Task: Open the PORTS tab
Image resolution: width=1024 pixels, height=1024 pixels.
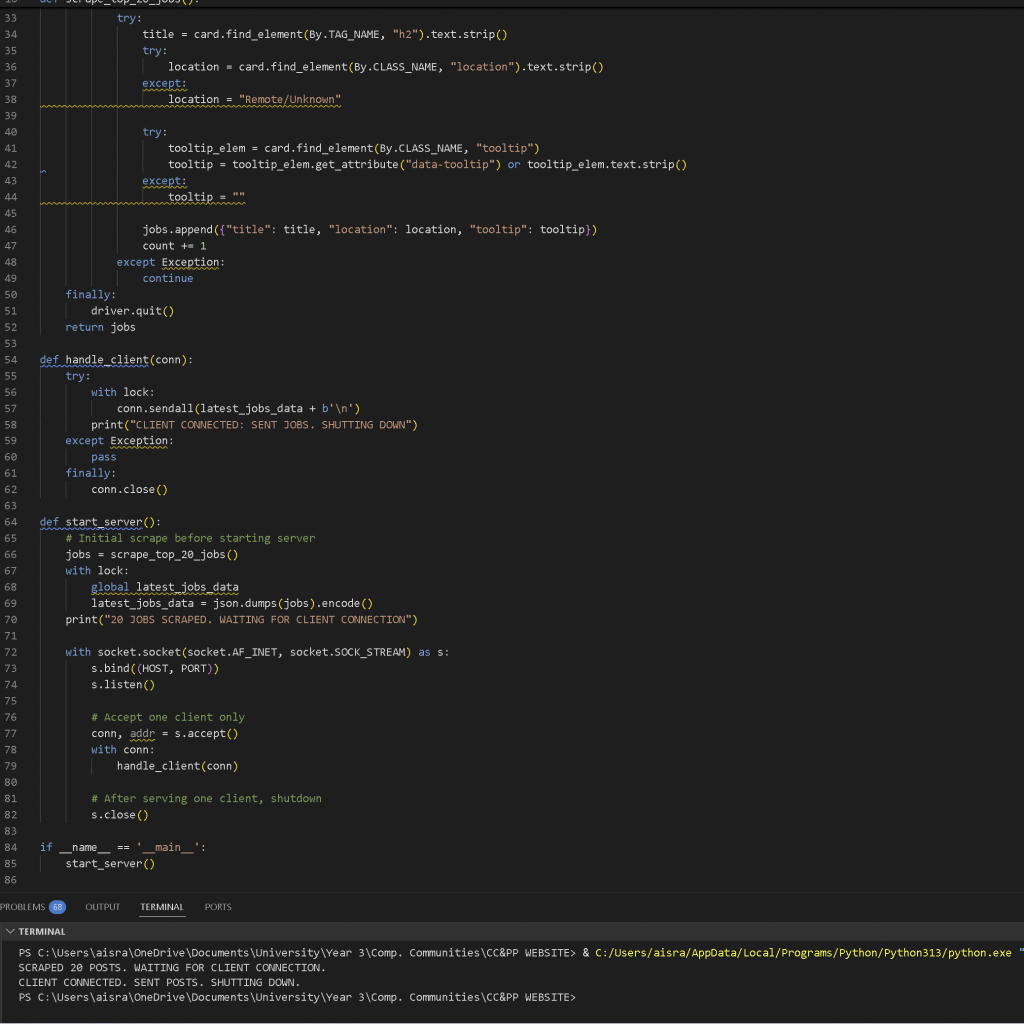Action: tap(218, 906)
